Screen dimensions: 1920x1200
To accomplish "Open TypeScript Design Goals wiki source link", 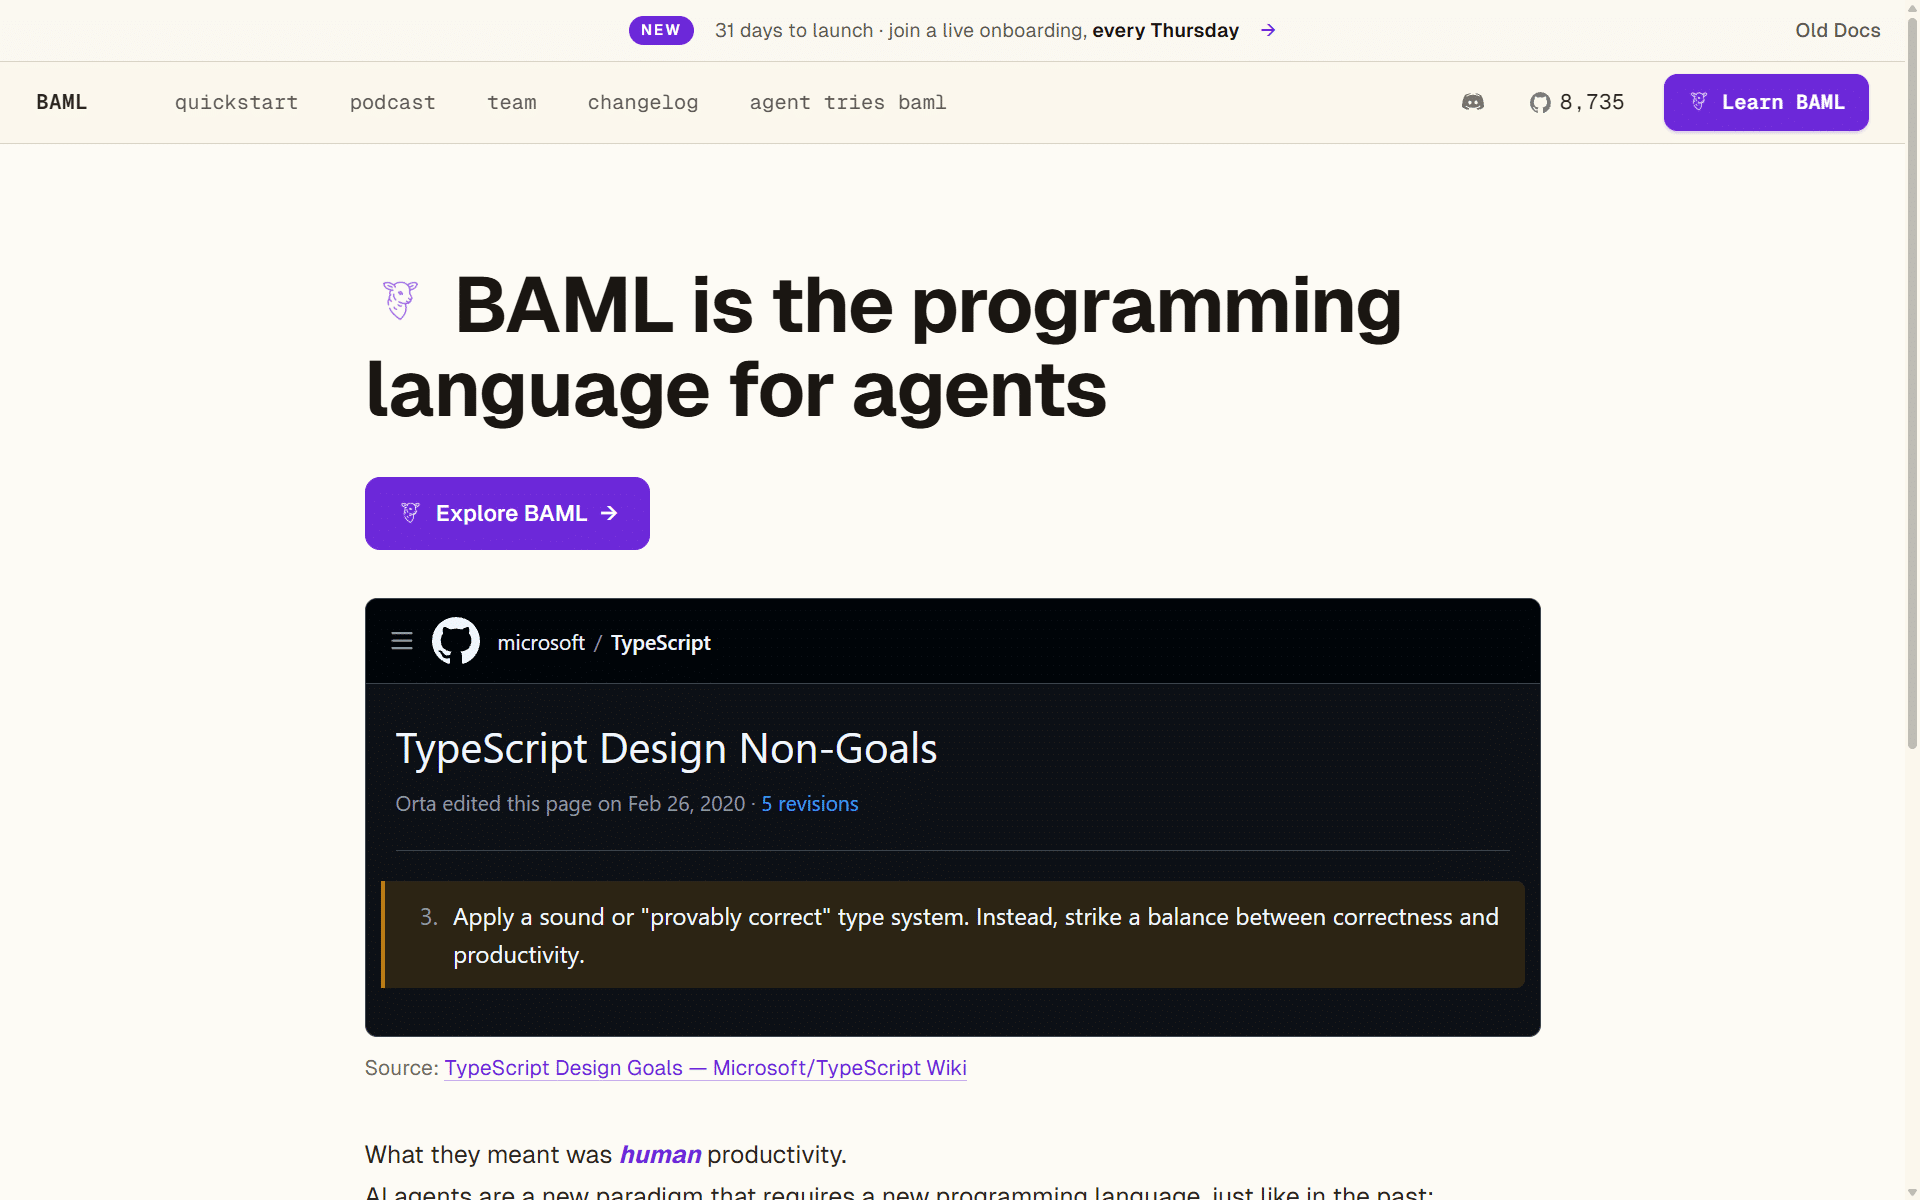I will [705, 1068].
